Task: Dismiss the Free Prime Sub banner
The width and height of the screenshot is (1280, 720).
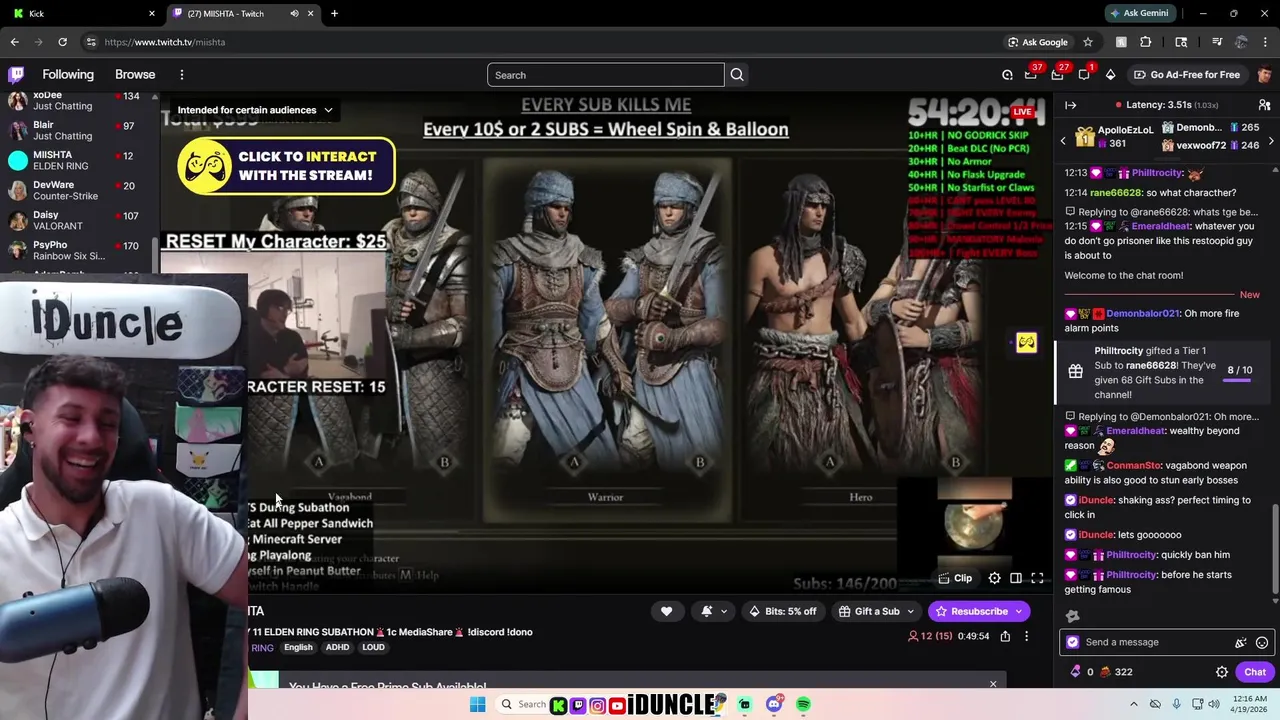Action: (x=993, y=684)
